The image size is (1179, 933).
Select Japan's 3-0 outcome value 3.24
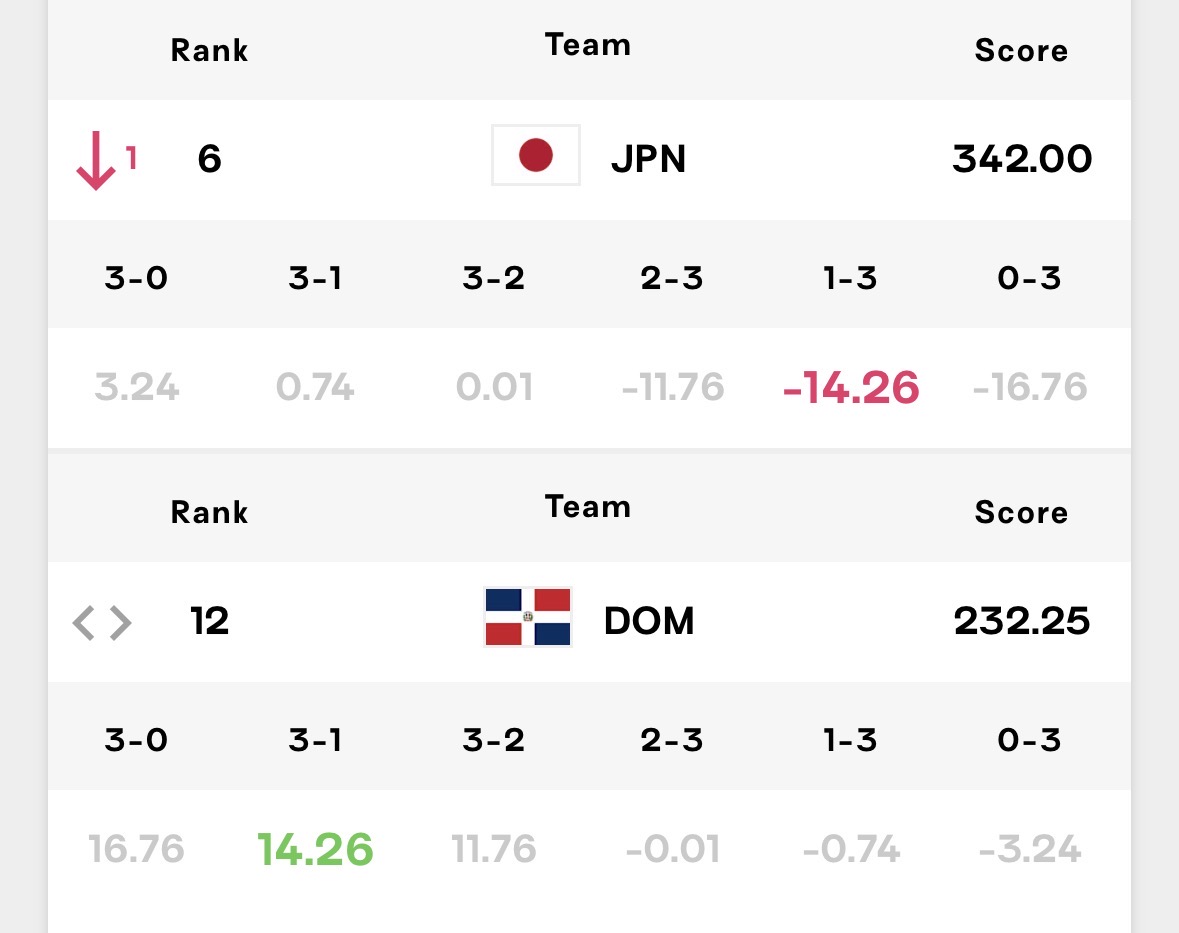tap(137, 387)
